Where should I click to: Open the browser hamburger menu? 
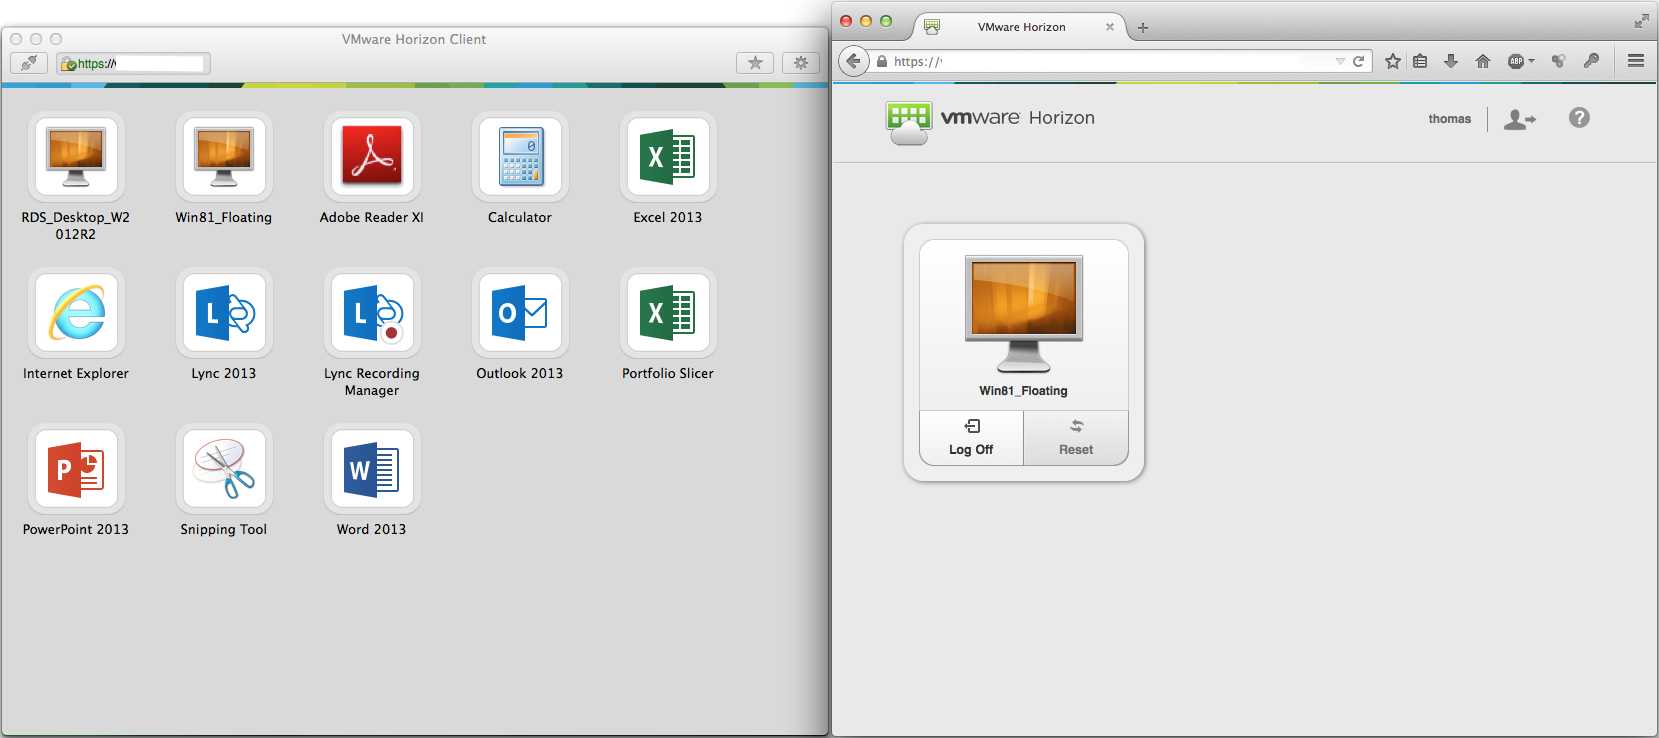click(1636, 61)
